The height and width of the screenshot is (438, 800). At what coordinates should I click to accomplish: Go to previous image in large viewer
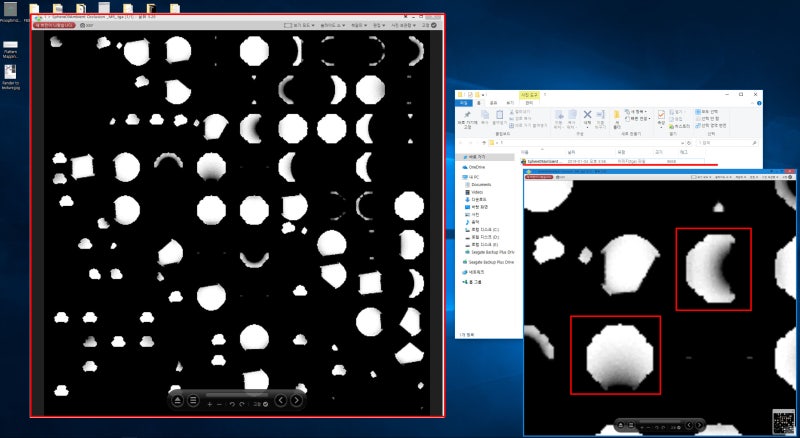pos(280,400)
